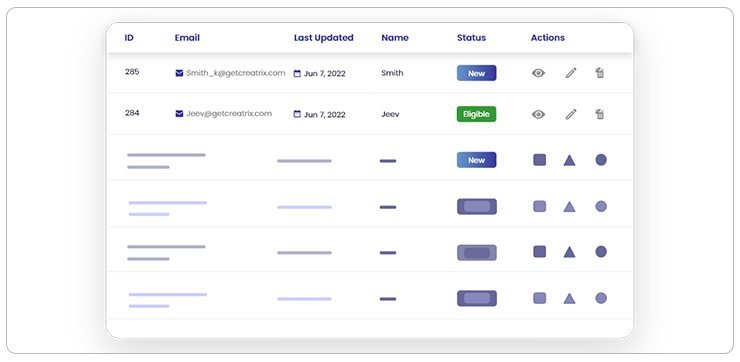Image resolution: width=740 pixels, height=362 pixels.
Task: Select ID cell 285
Action: point(132,72)
